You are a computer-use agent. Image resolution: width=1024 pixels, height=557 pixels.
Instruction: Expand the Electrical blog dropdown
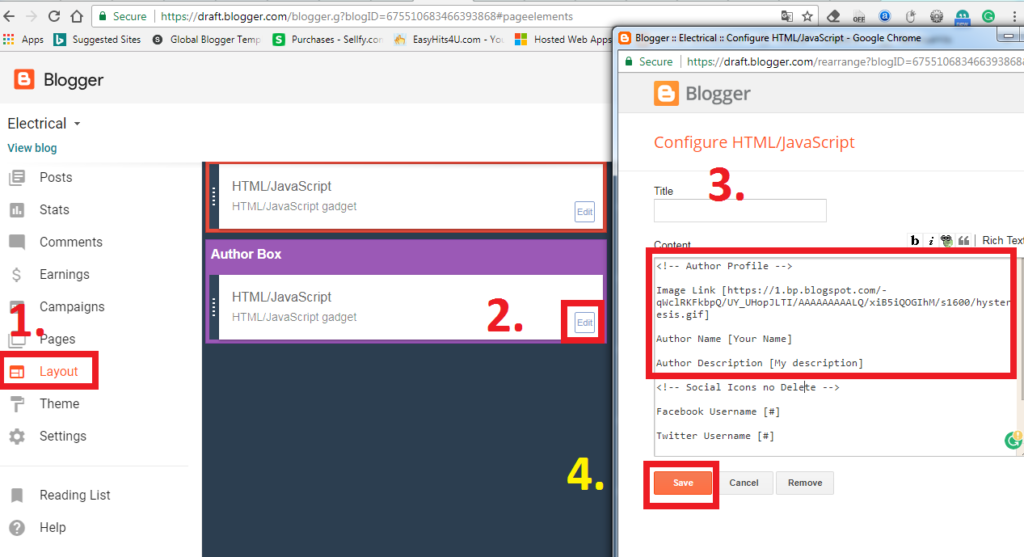(77, 123)
